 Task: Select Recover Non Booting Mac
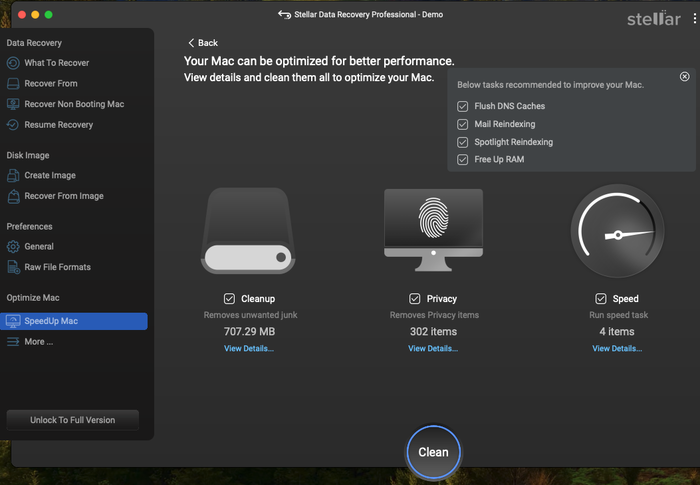point(74,104)
